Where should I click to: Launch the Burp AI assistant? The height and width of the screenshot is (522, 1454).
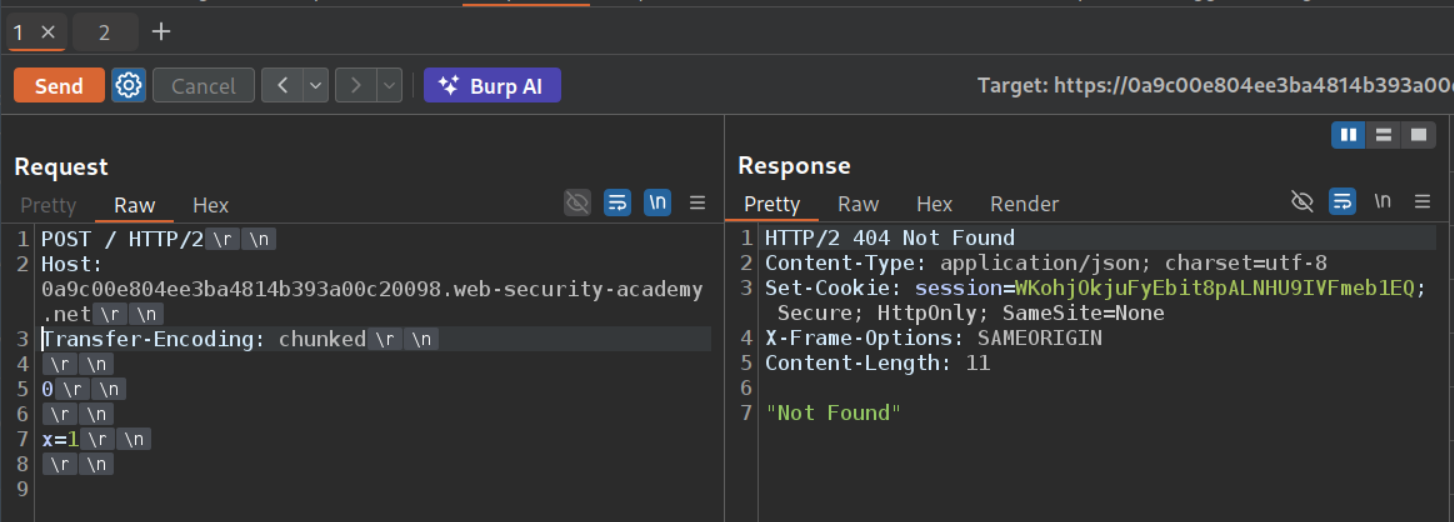pyautogui.click(x=492, y=86)
